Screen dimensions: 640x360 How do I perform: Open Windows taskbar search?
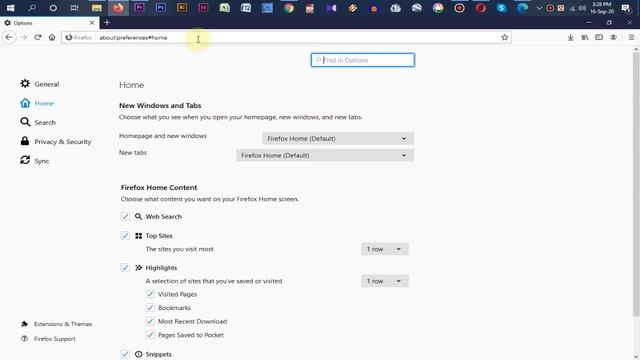coord(32,8)
